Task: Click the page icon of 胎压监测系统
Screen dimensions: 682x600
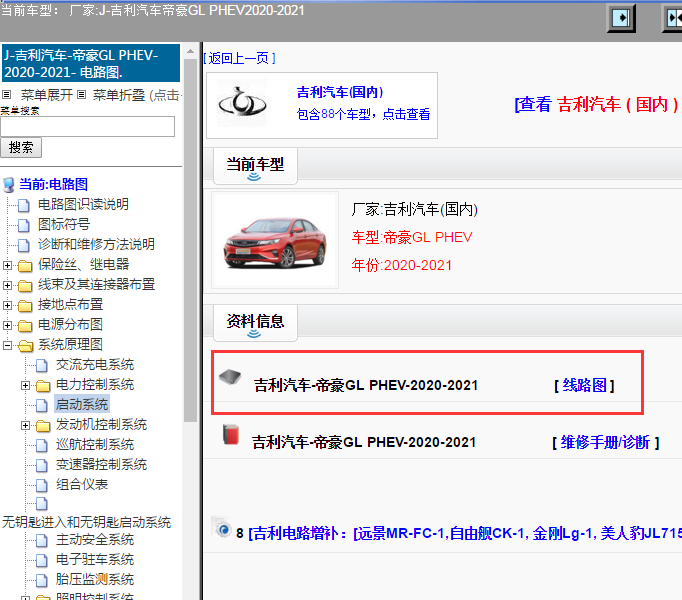Action: [42, 580]
